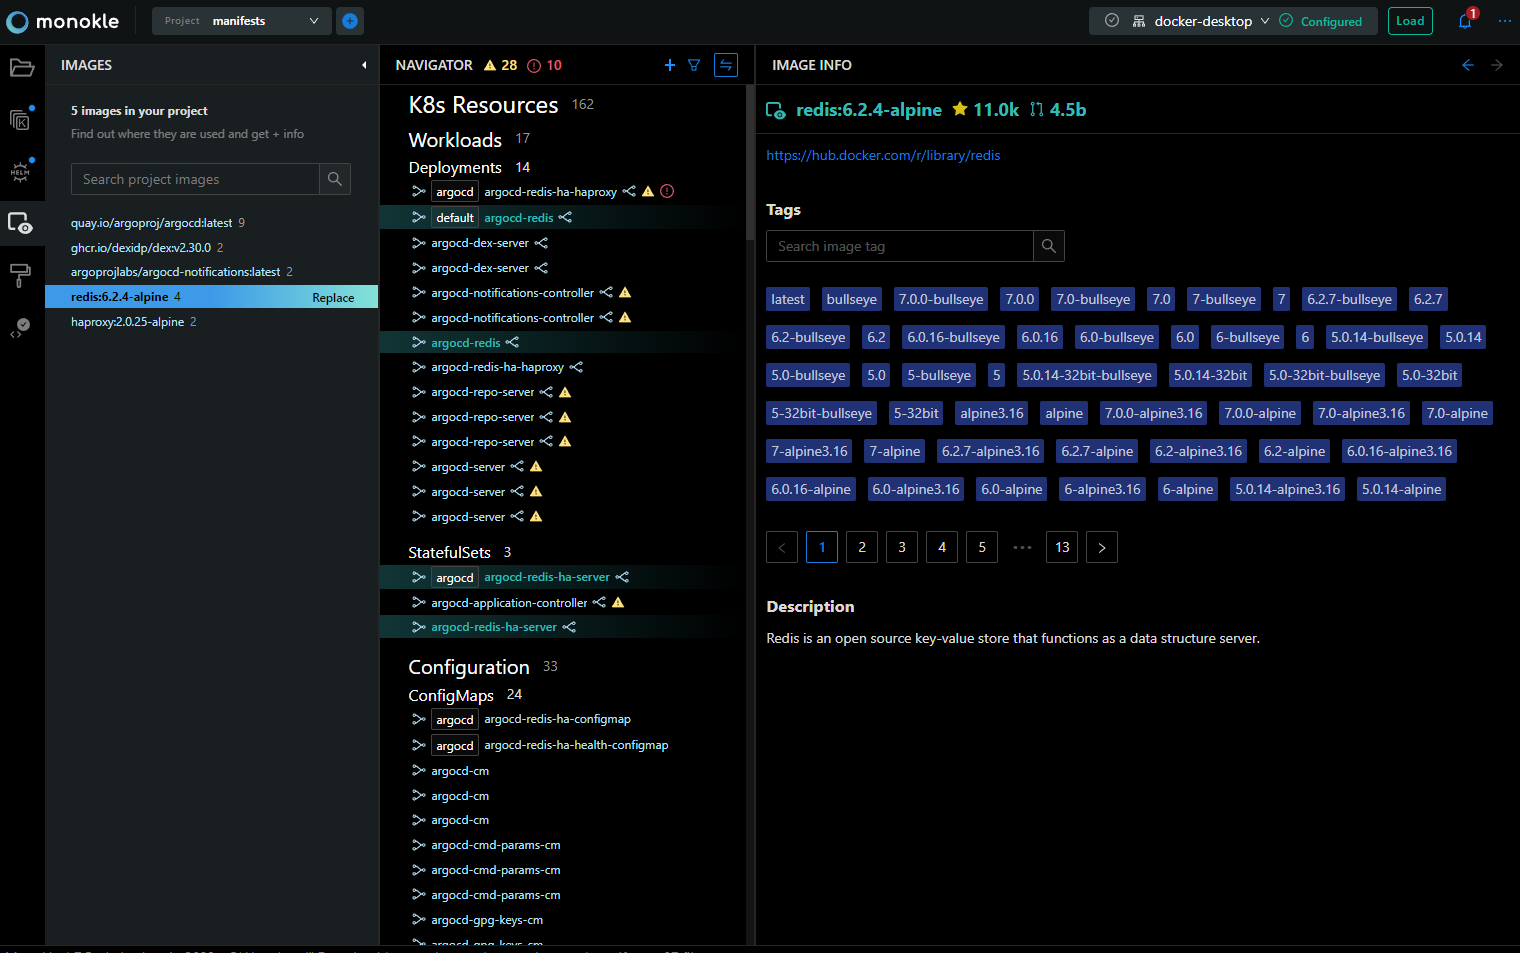This screenshot has height=953, width=1520.
Task: Click the share icon next to argocd-redis default
Action: 565,217
